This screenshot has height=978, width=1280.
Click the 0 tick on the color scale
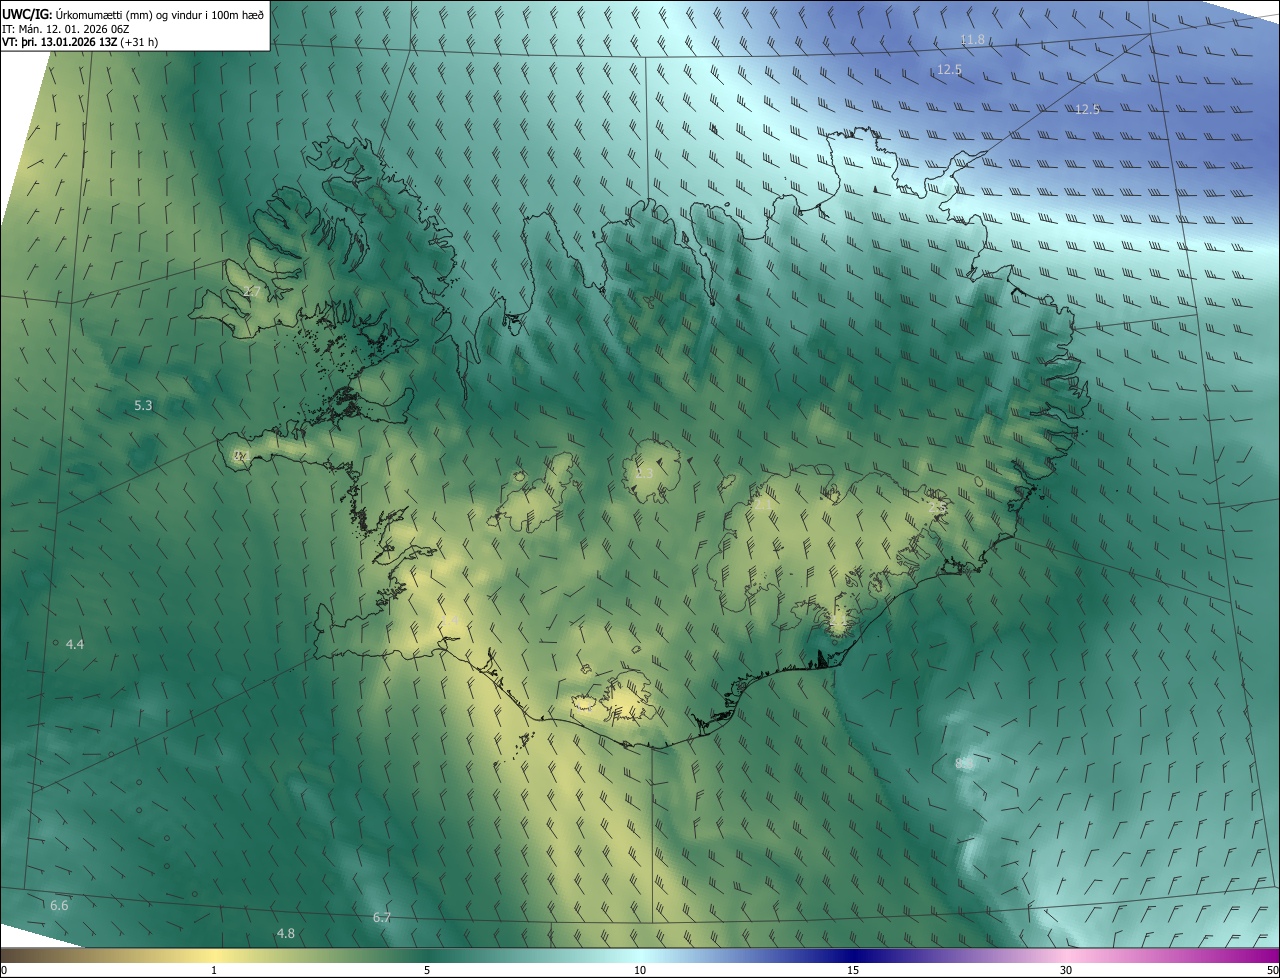coord(3,970)
